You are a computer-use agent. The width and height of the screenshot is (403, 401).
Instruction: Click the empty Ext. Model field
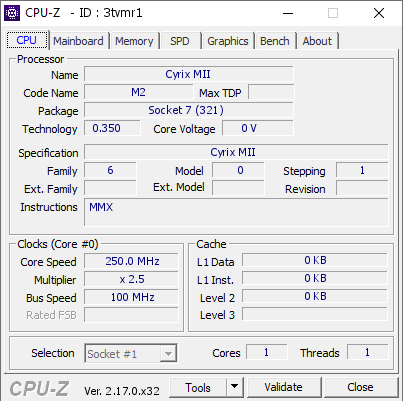coord(238,188)
